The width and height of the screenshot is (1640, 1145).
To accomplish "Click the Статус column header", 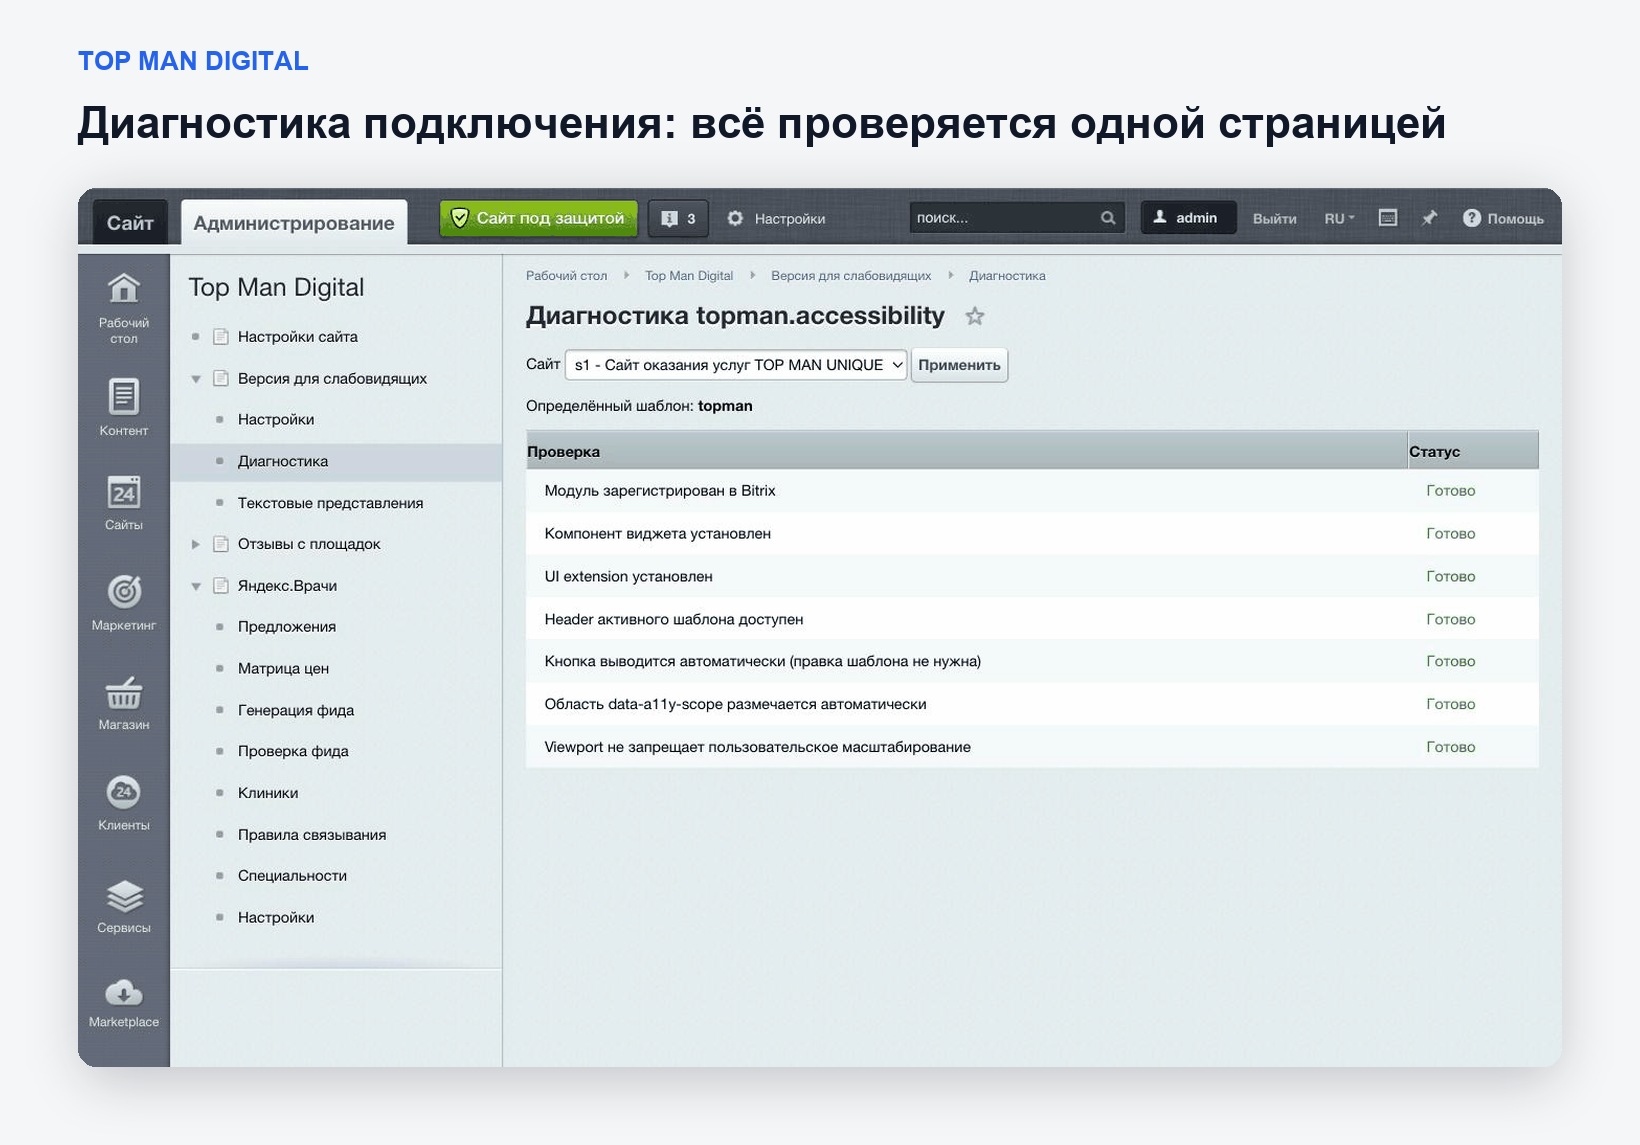I will 1473,451.
